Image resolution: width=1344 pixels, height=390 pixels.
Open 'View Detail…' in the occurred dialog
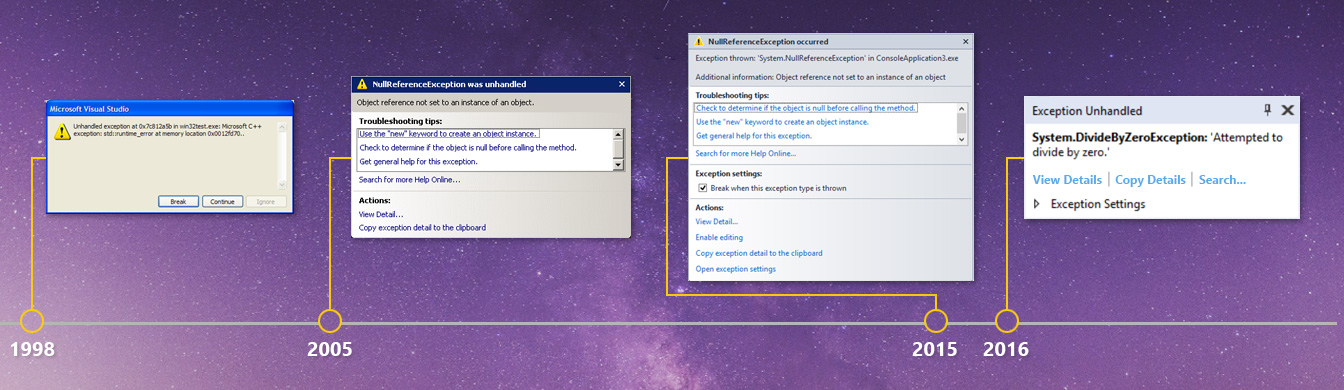(x=717, y=222)
